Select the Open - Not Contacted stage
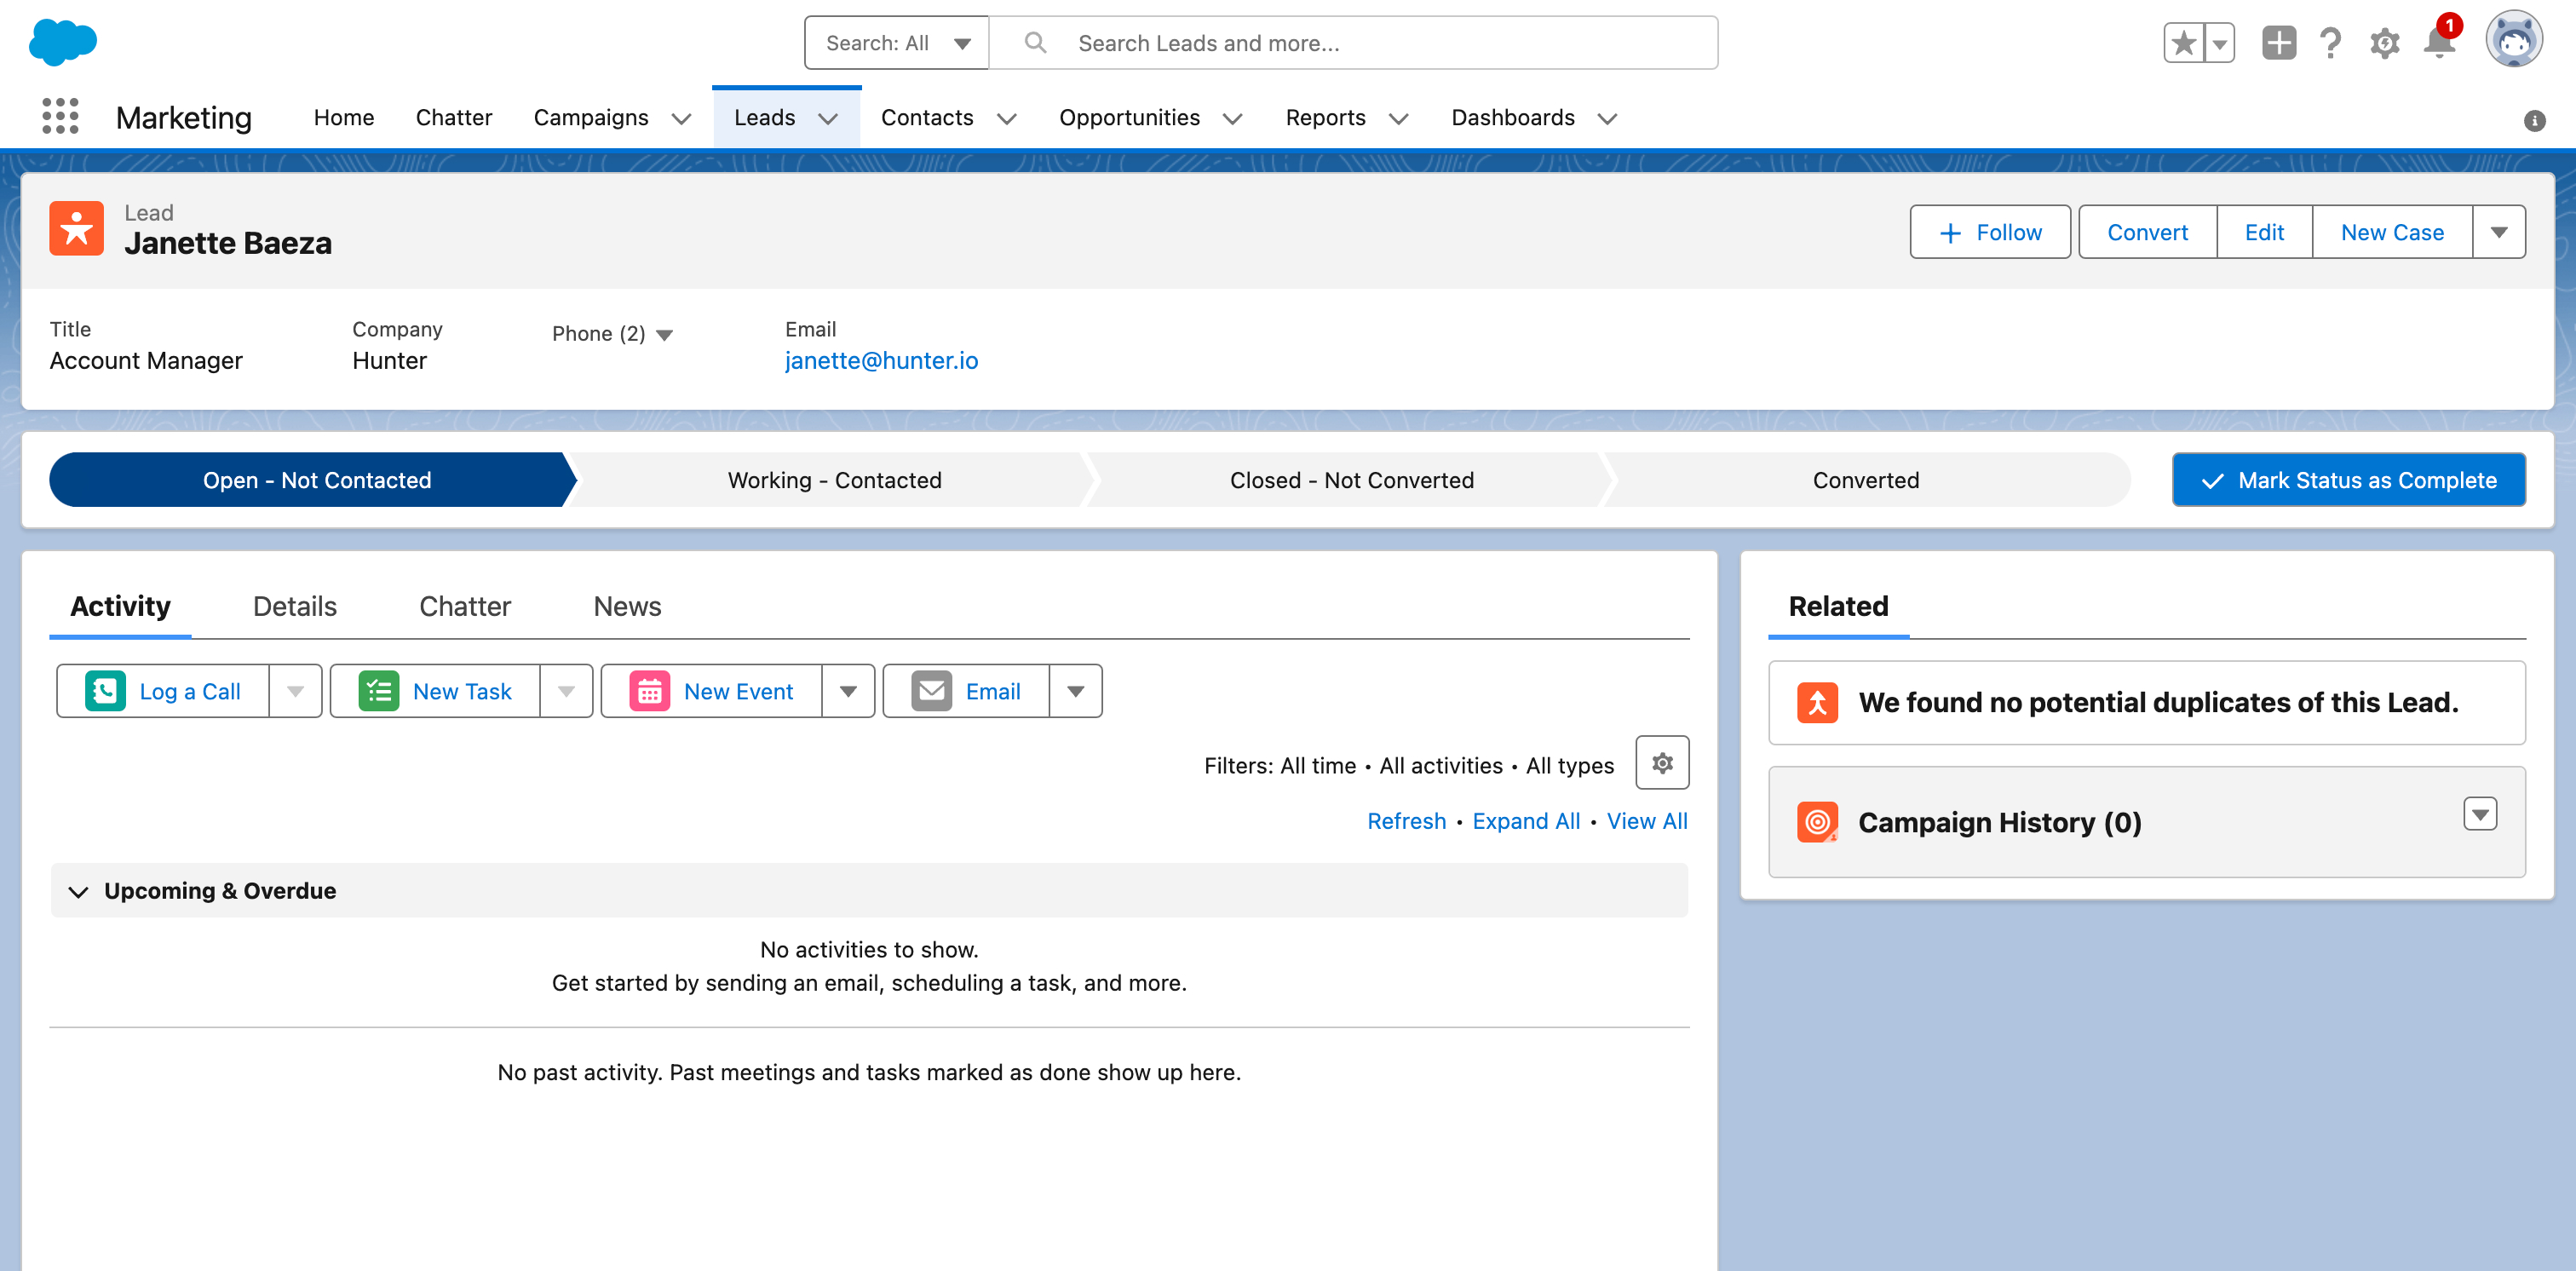The height and width of the screenshot is (1271, 2576). [316, 480]
